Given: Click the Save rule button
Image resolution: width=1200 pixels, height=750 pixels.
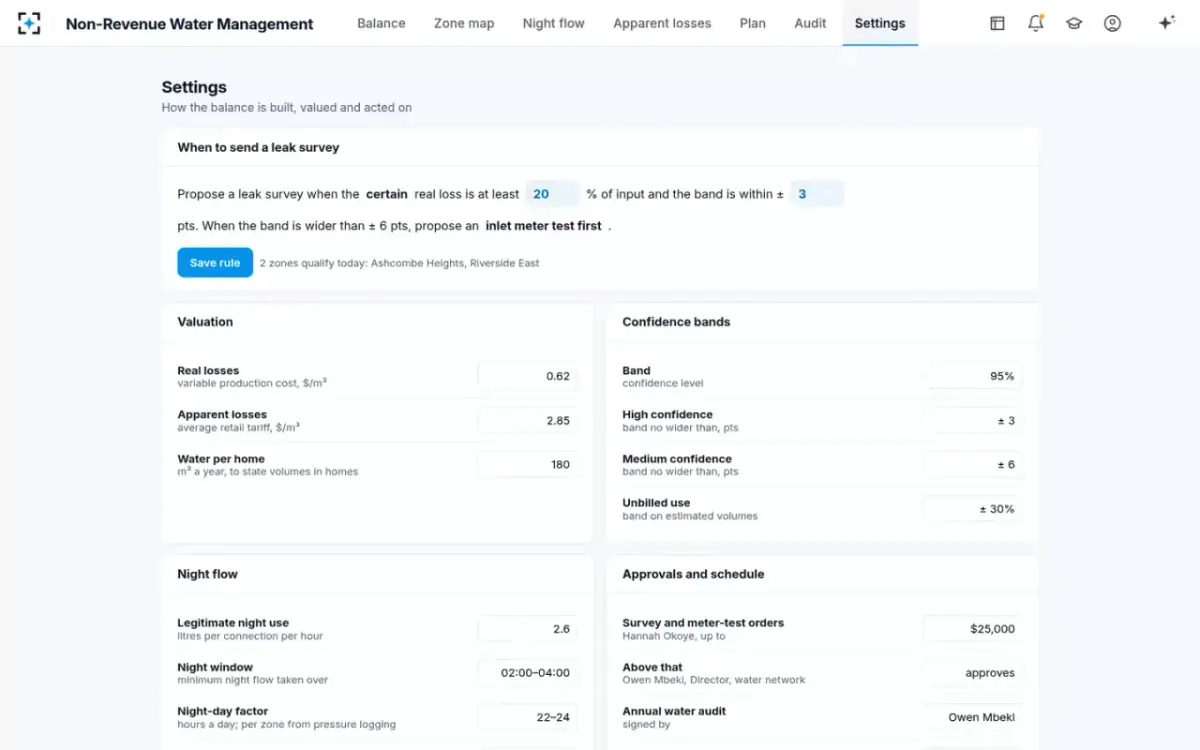Looking at the screenshot, I should tap(215, 263).
